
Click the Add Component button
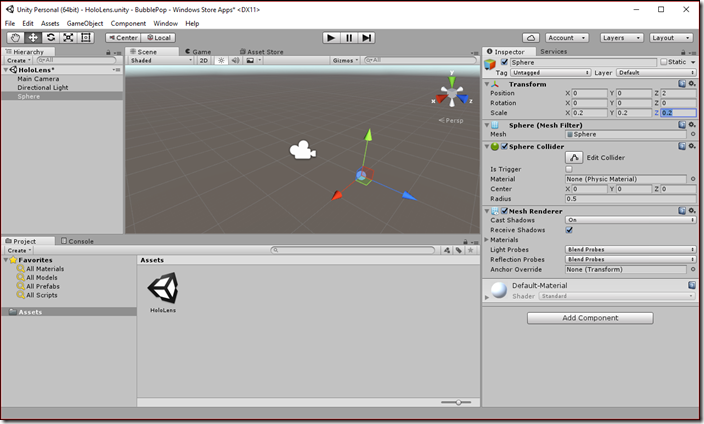(590, 318)
